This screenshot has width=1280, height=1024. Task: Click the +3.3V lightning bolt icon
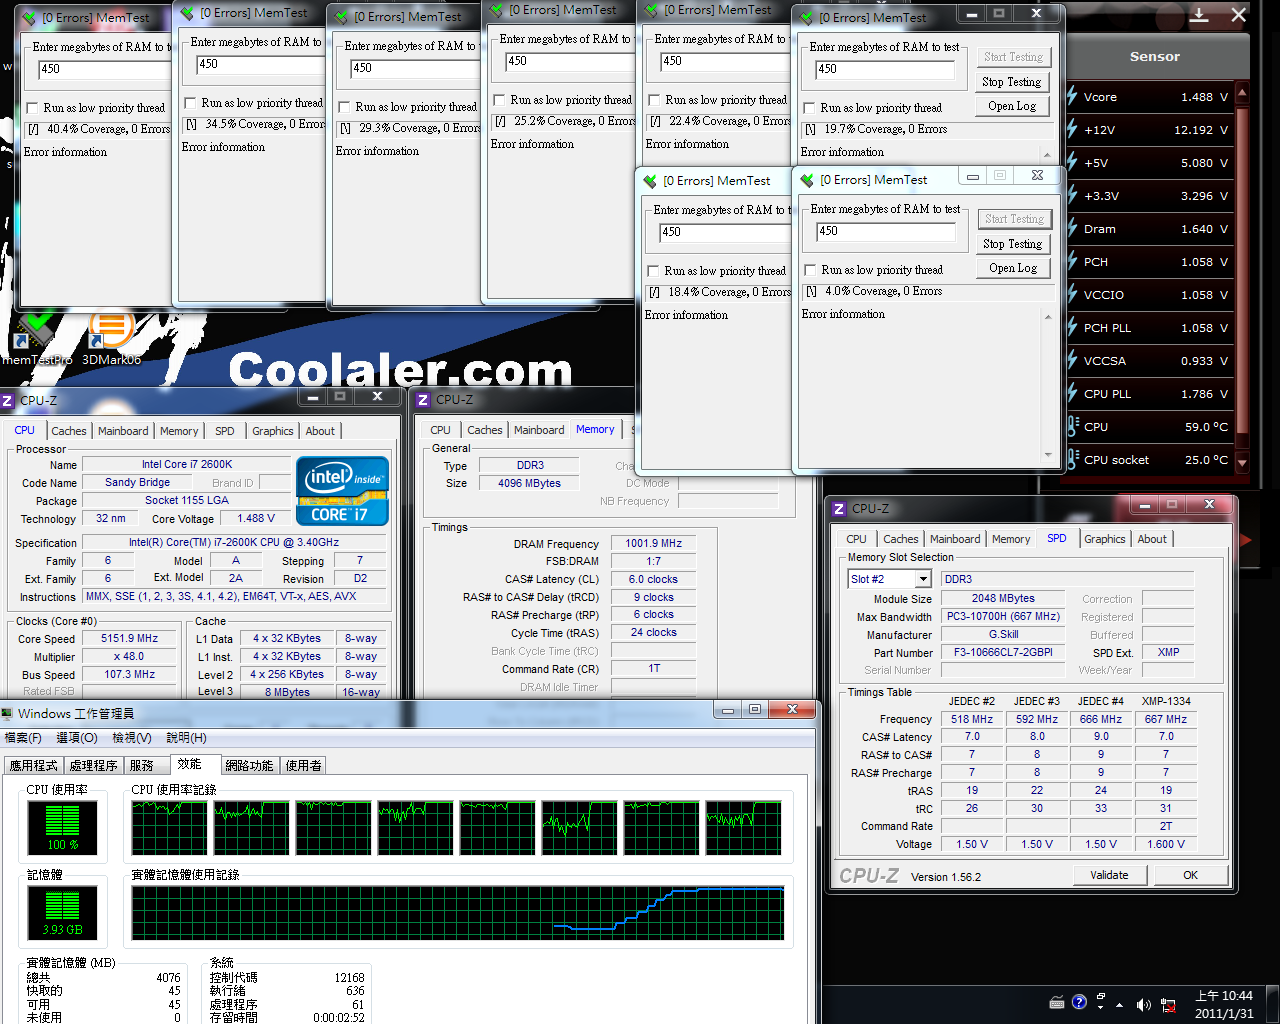(x=1072, y=196)
